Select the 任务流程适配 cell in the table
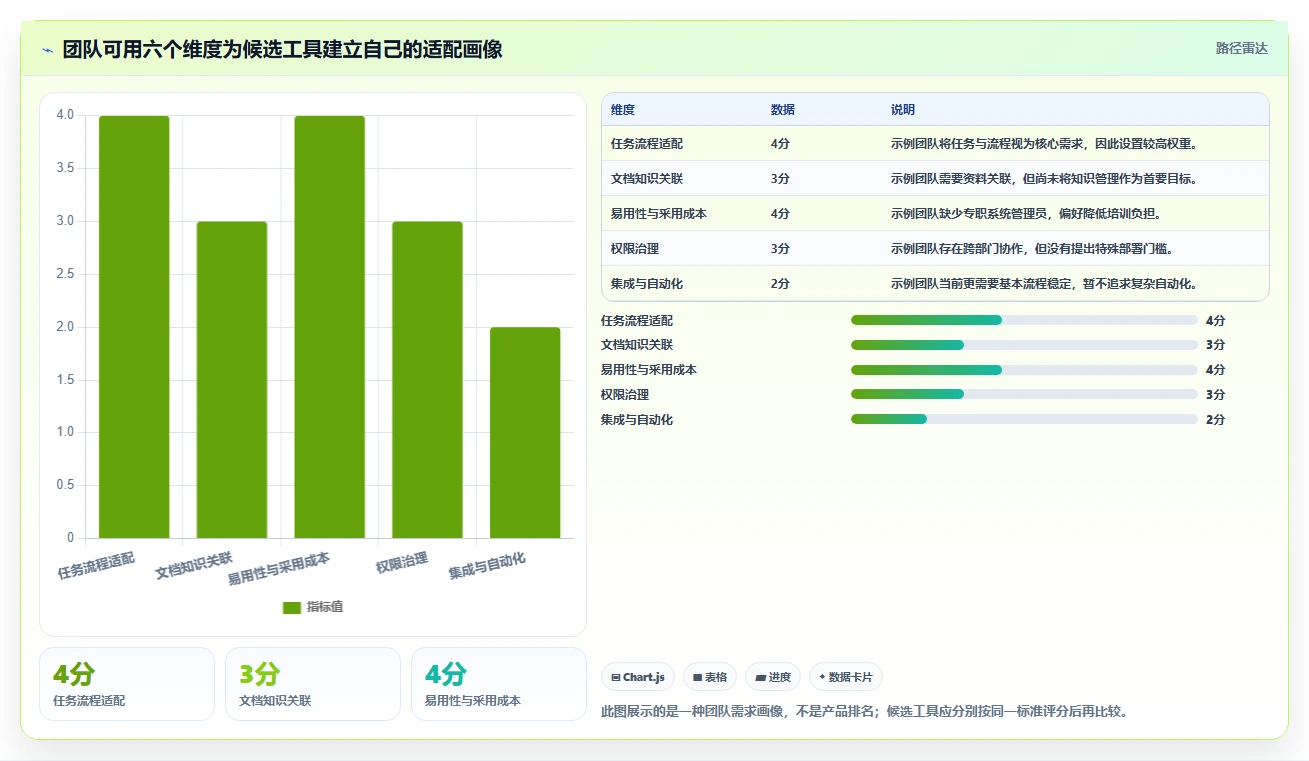 (x=647, y=144)
